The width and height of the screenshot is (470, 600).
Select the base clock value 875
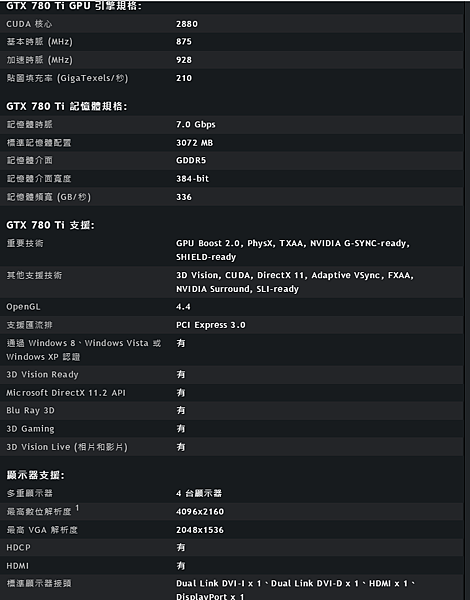pyautogui.click(x=184, y=42)
